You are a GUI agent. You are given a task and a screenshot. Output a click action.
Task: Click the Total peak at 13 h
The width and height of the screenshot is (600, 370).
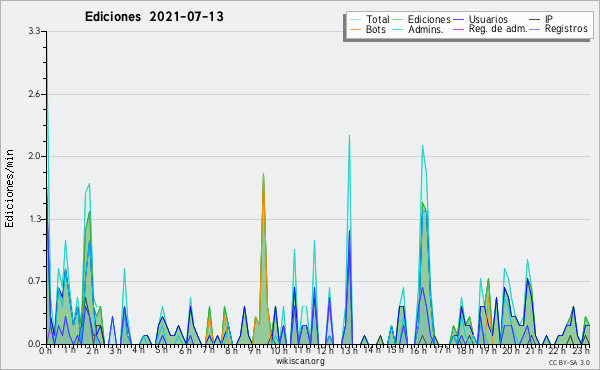(349, 135)
